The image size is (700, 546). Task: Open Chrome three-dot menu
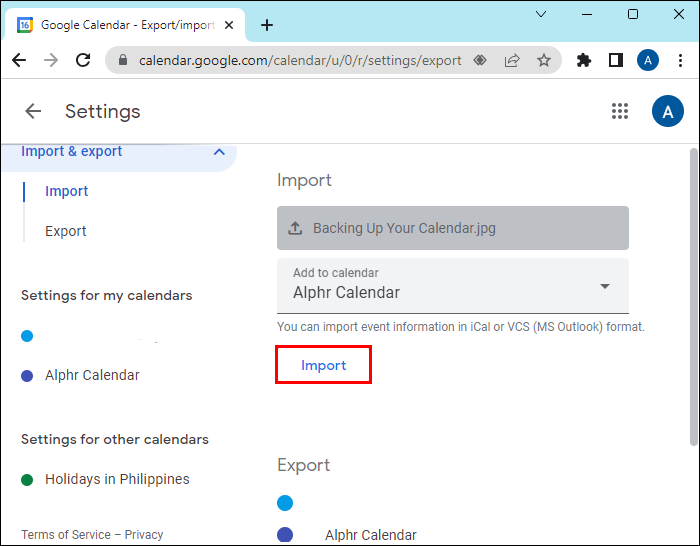click(680, 60)
